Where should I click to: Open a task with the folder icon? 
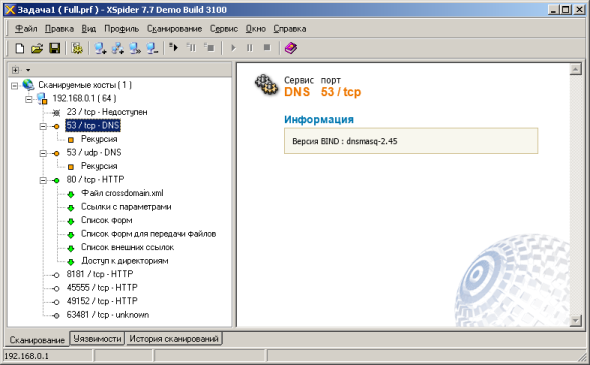[37, 48]
